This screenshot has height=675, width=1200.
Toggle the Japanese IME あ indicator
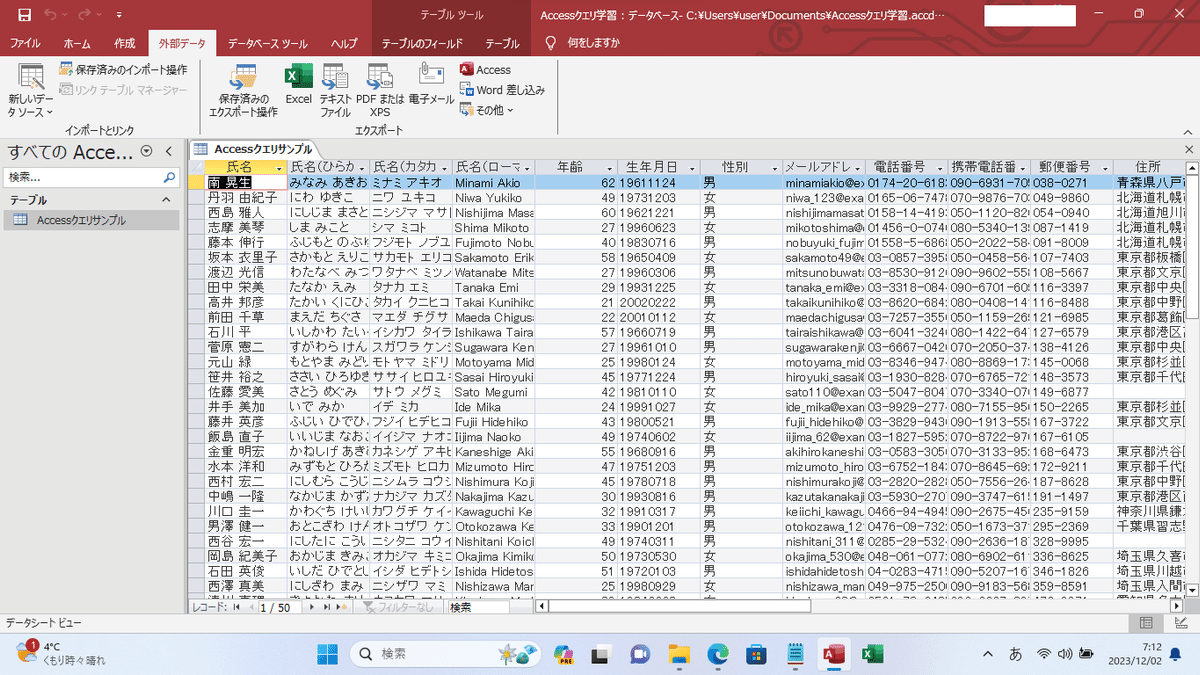pos(1015,654)
